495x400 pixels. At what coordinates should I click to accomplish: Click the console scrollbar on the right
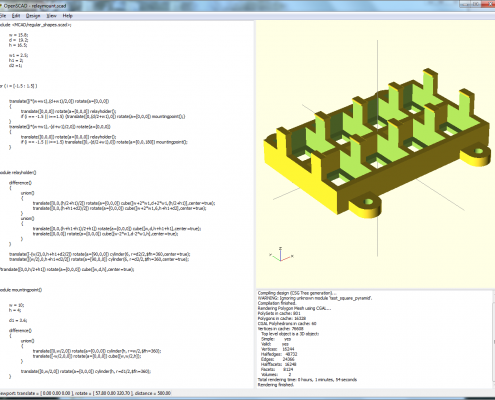[x=493, y=339]
